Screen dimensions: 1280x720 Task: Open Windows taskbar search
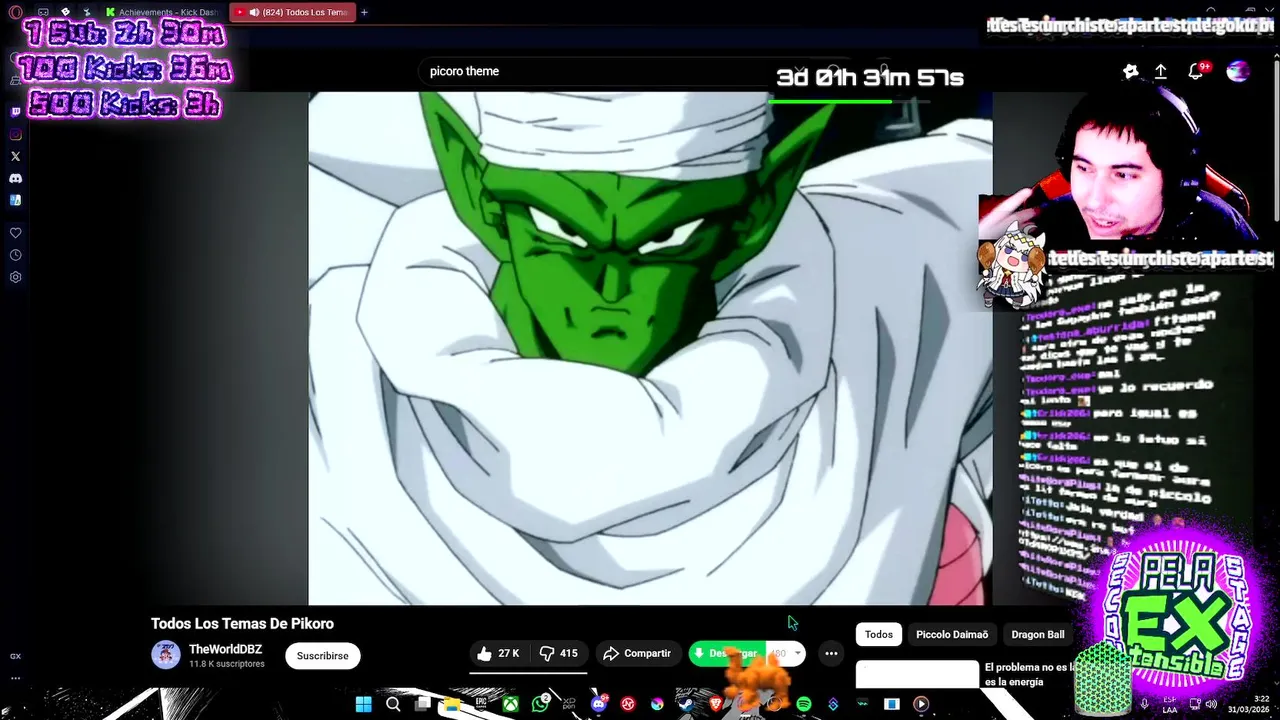click(x=393, y=704)
